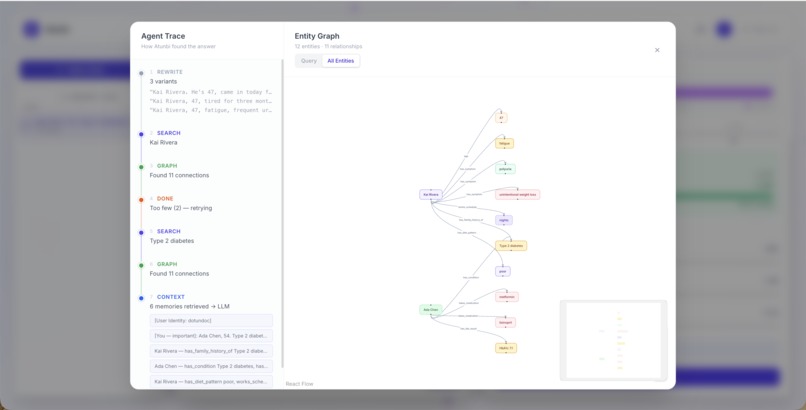806x410 pixels.
Task: Open the React Flow attribution link
Action: [299, 384]
